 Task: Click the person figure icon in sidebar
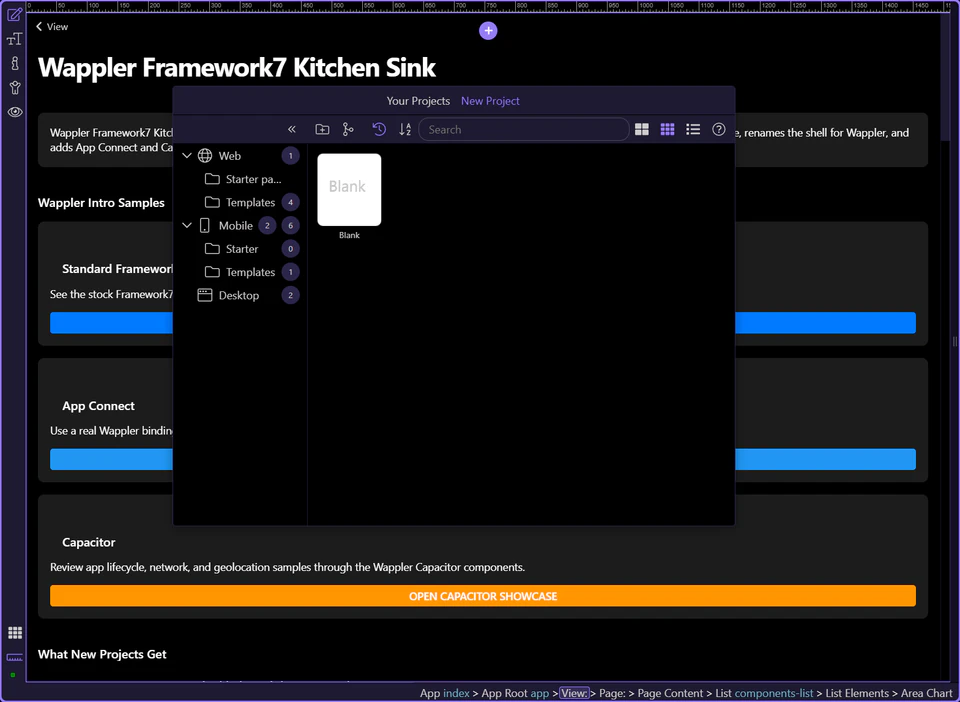pyautogui.click(x=15, y=88)
